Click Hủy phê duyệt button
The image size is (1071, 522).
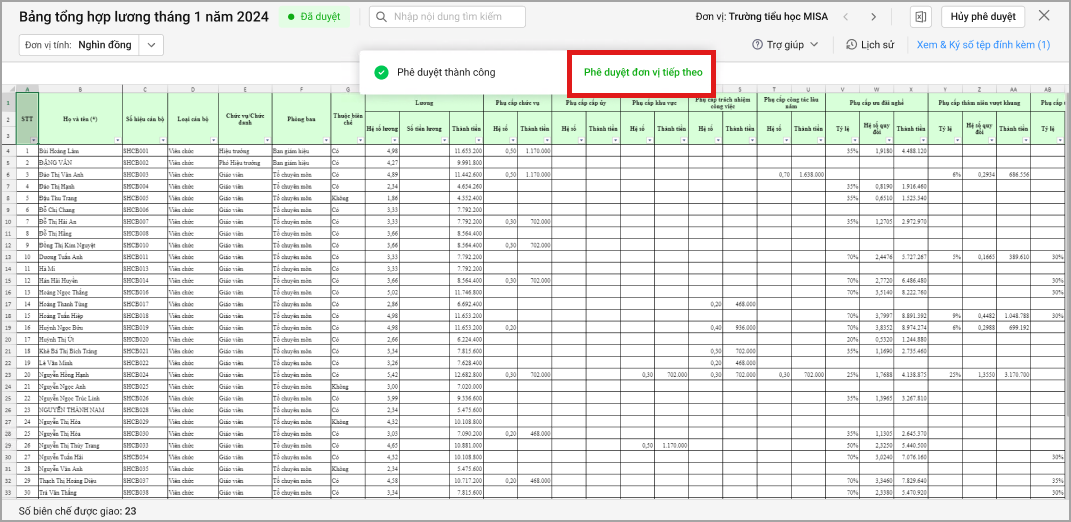[x=982, y=17]
